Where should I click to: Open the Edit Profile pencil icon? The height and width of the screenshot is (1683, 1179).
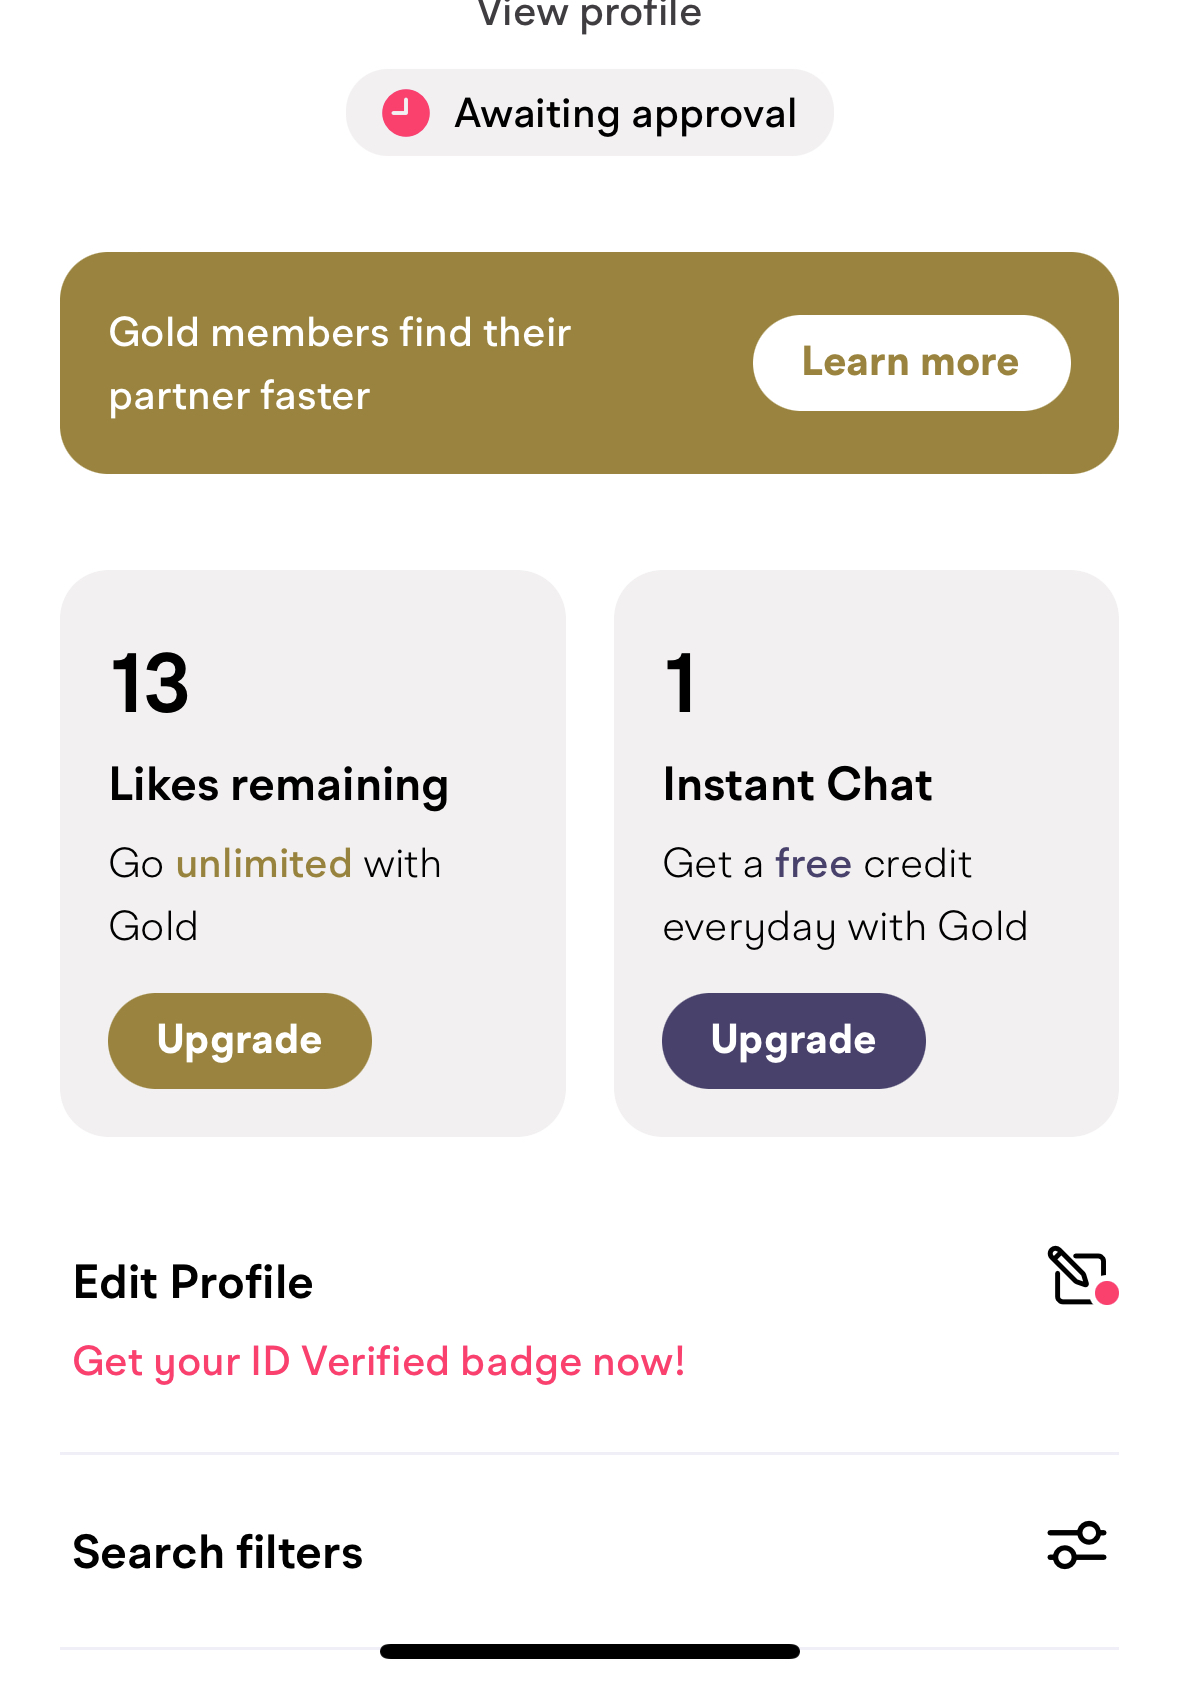click(1077, 1275)
